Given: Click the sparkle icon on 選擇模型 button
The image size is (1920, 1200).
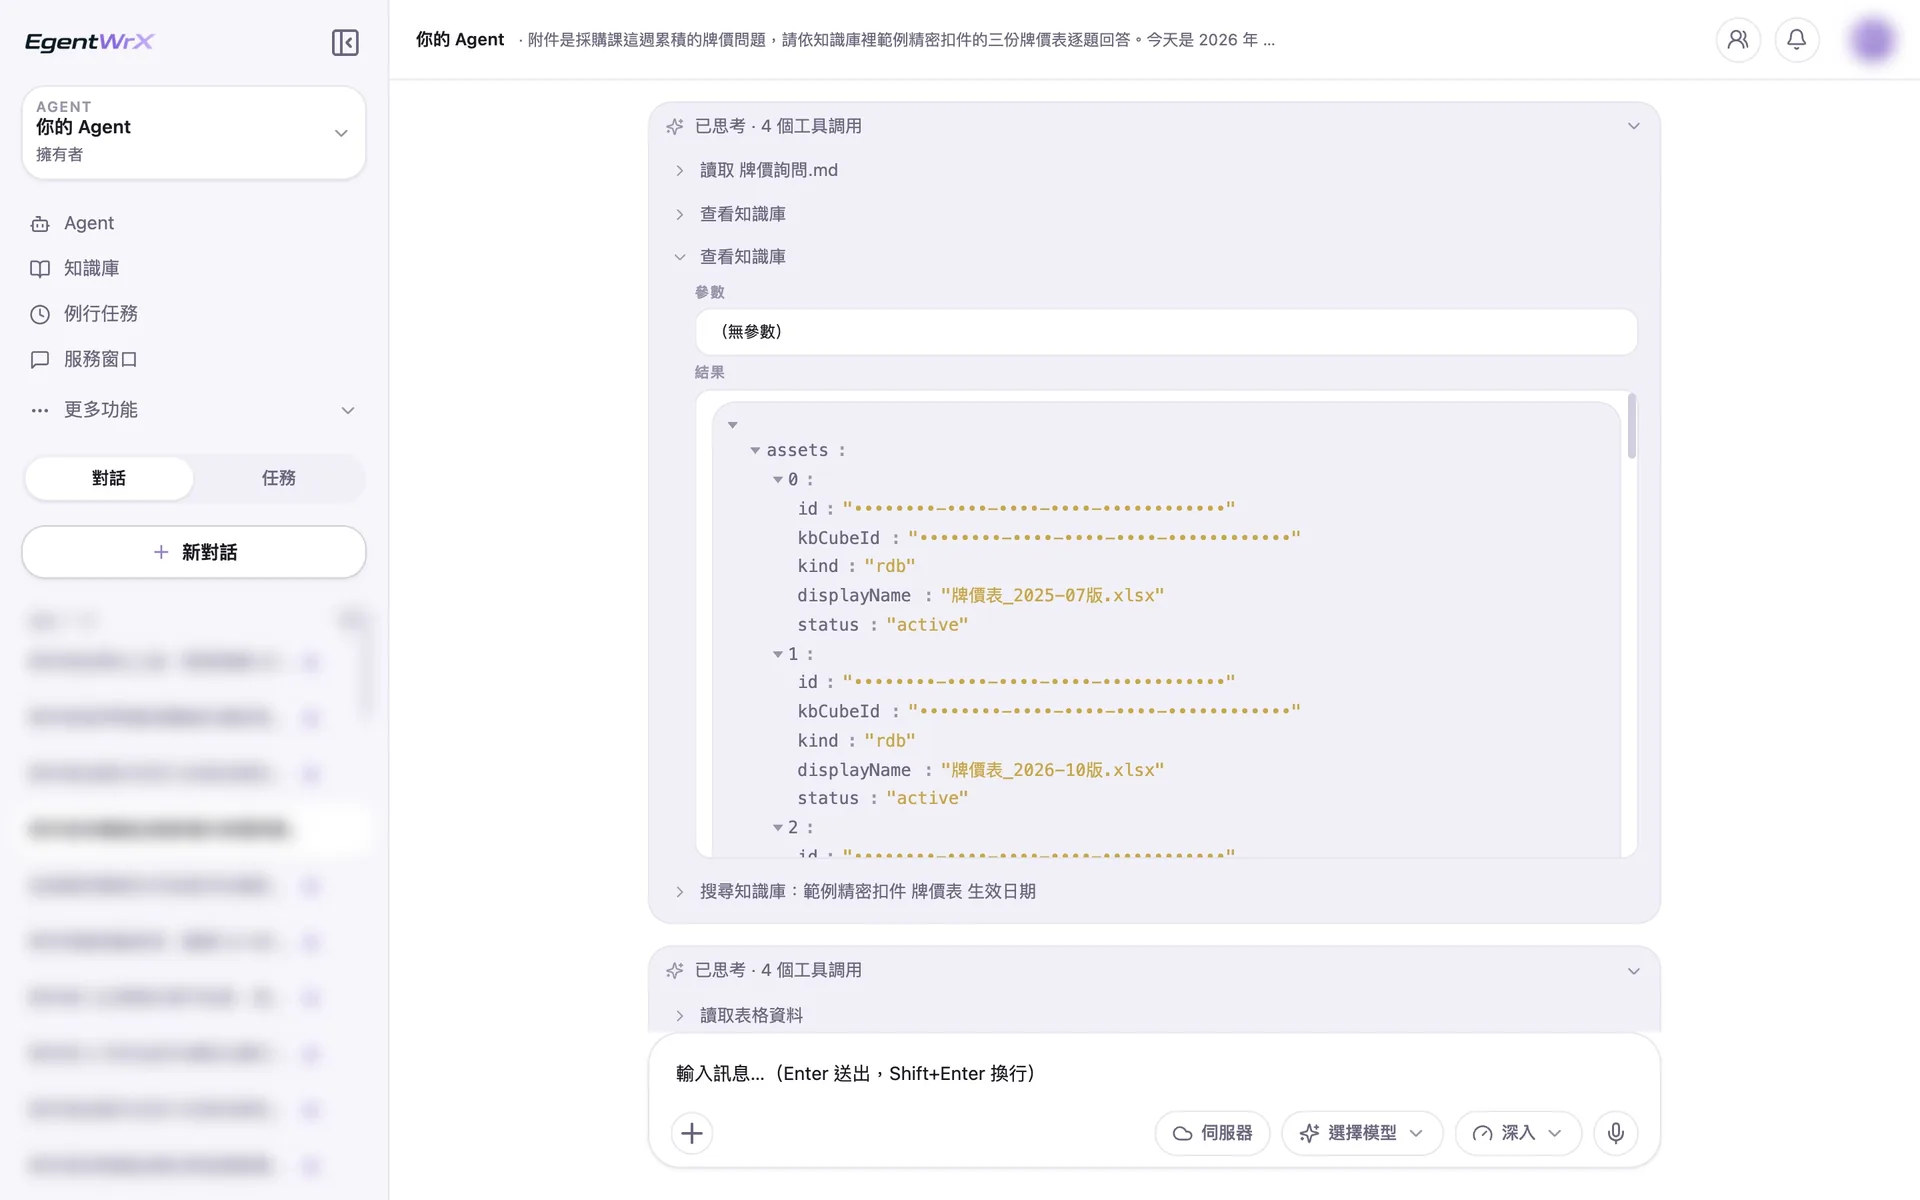Looking at the screenshot, I should point(1309,1133).
